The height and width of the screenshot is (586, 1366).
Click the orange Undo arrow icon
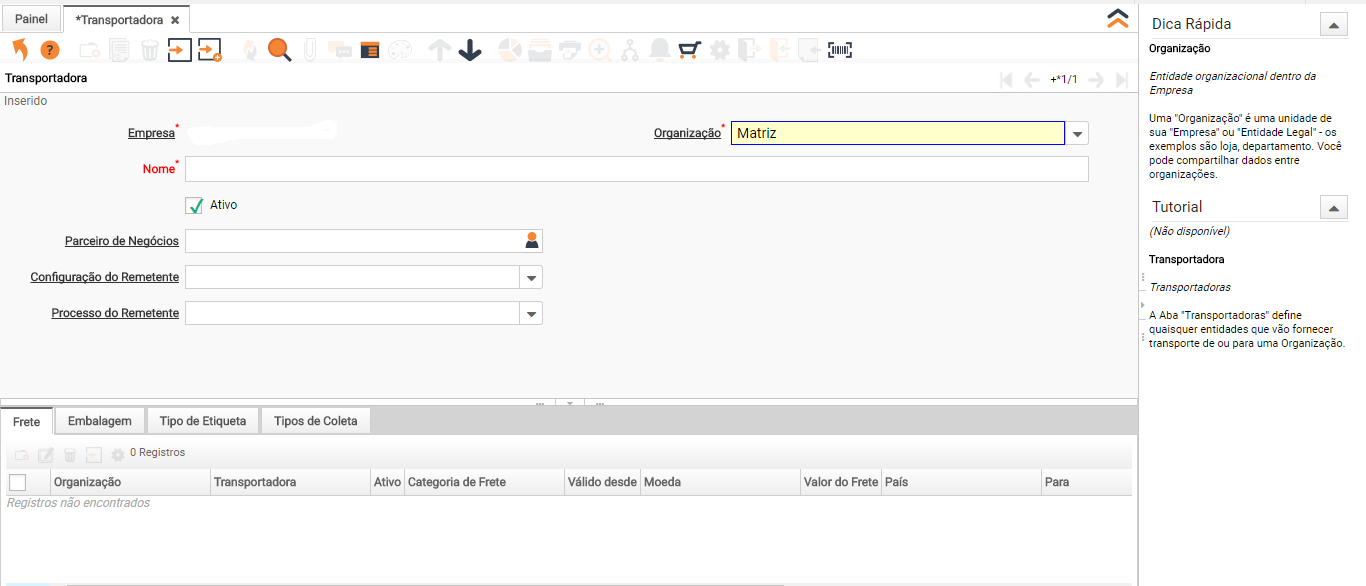[20, 50]
